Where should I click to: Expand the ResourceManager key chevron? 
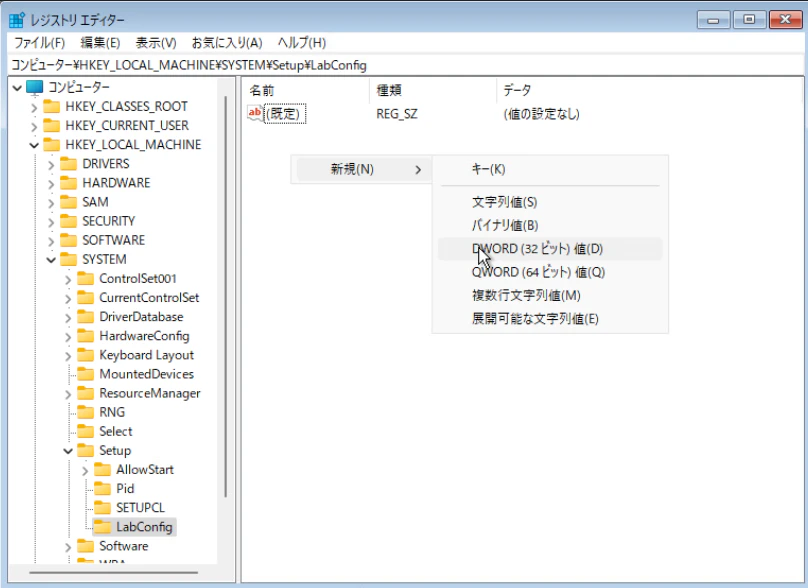coord(68,394)
